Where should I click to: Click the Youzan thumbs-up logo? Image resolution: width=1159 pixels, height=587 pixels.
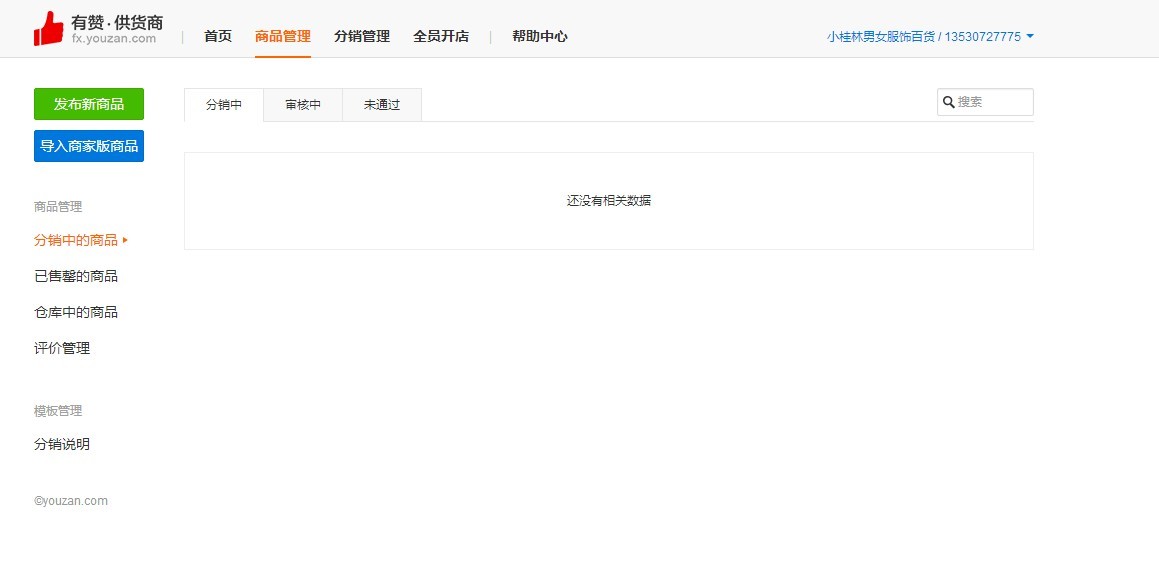point(49,28)
